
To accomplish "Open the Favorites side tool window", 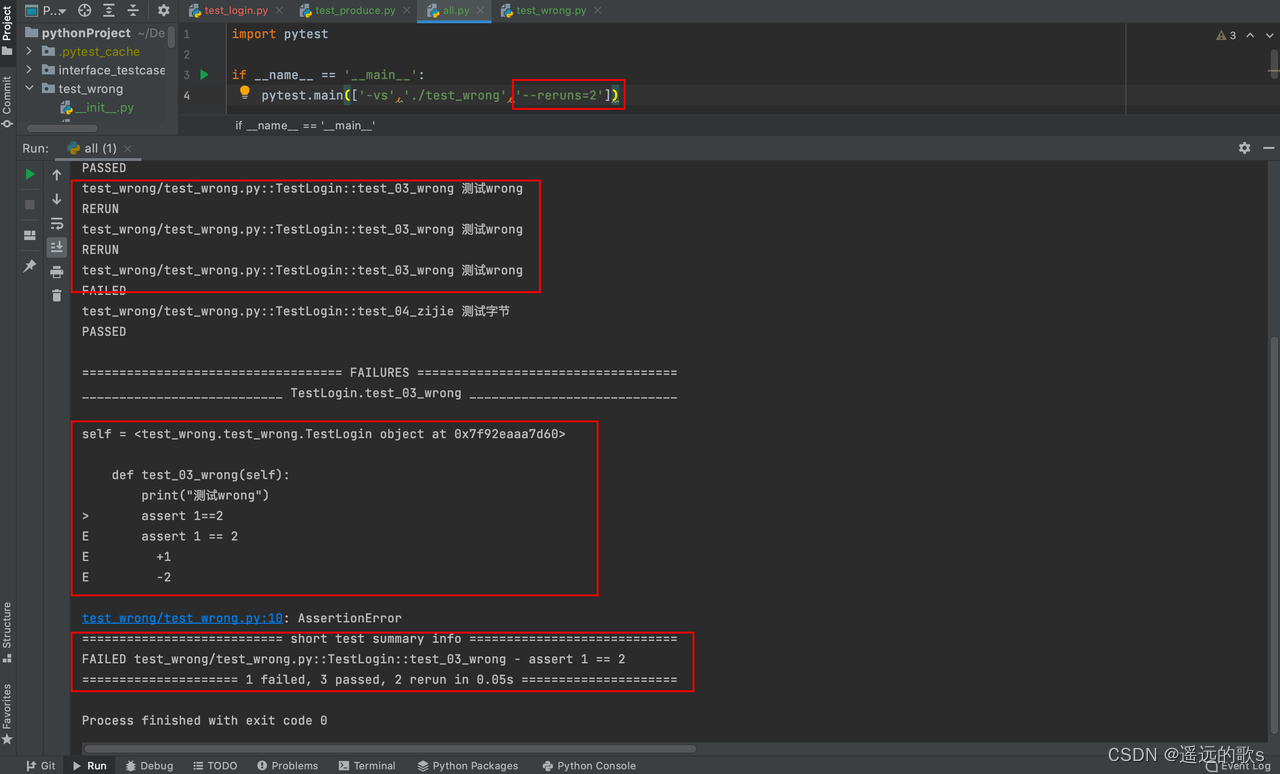I will (x=7, y=713).
